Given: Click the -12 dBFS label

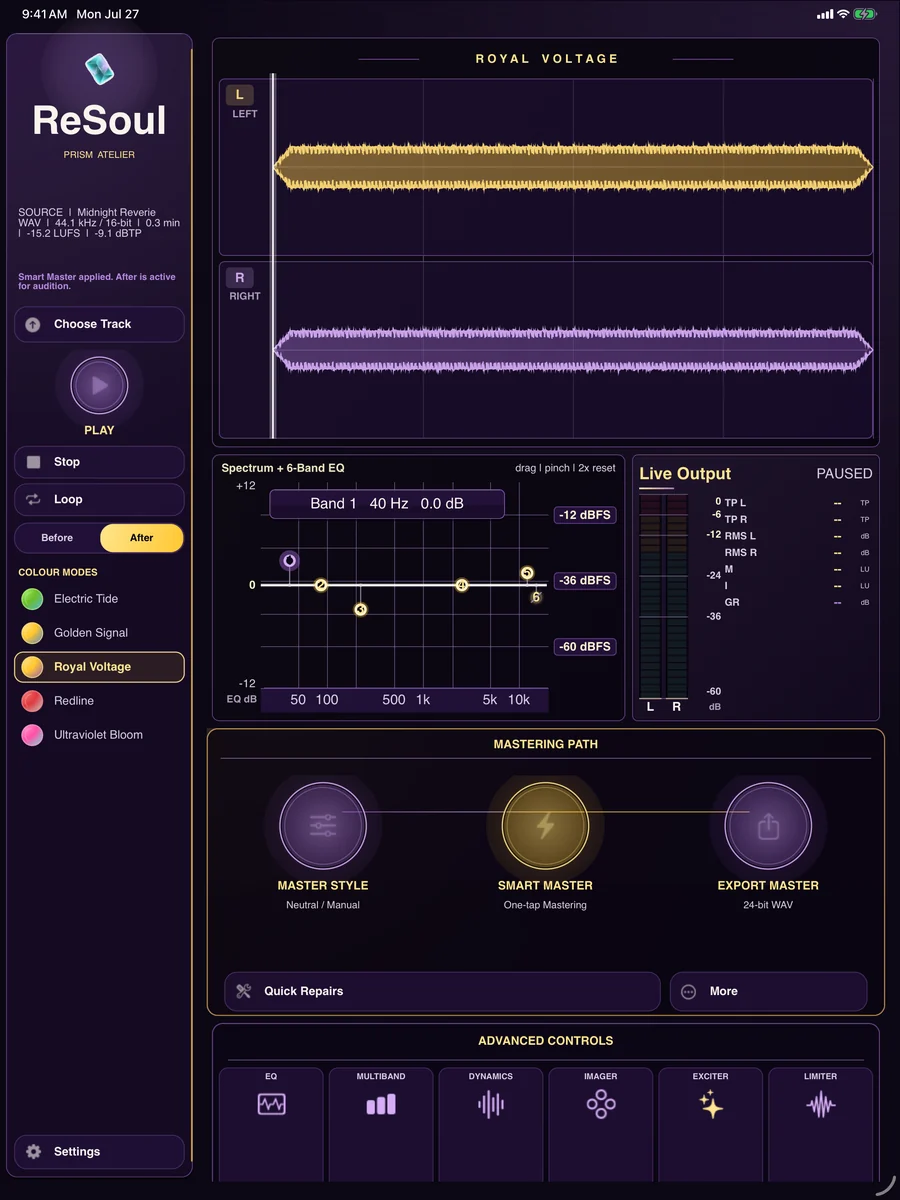Looking at the screenshot, I should (x=585, y=515).
